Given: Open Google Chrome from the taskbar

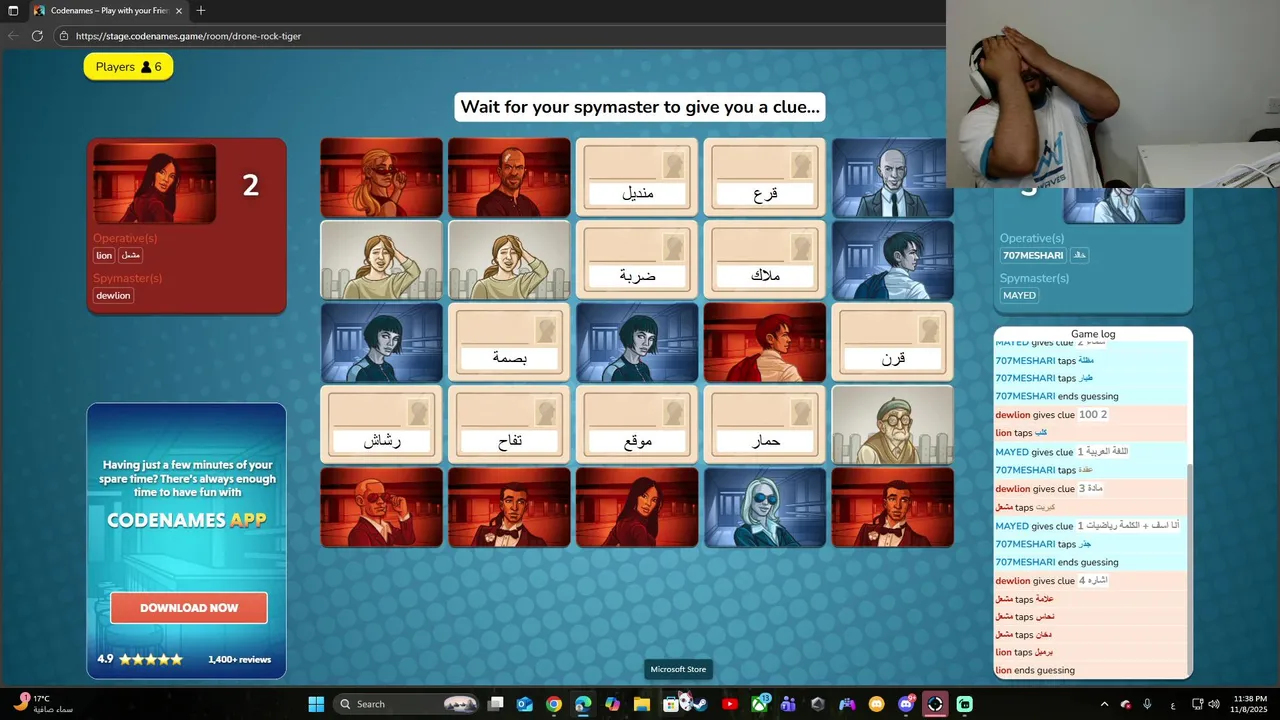Looking at the screenshot, I should [554, 704].
